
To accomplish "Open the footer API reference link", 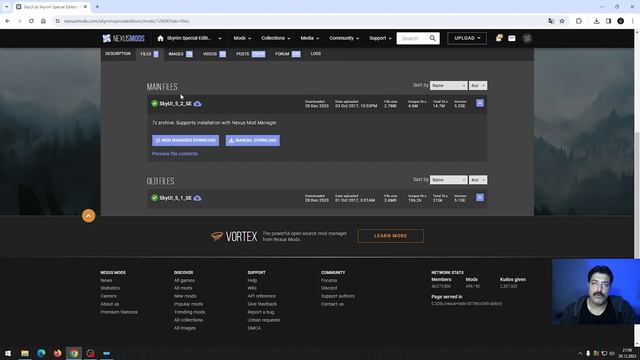I will point(261,296).
